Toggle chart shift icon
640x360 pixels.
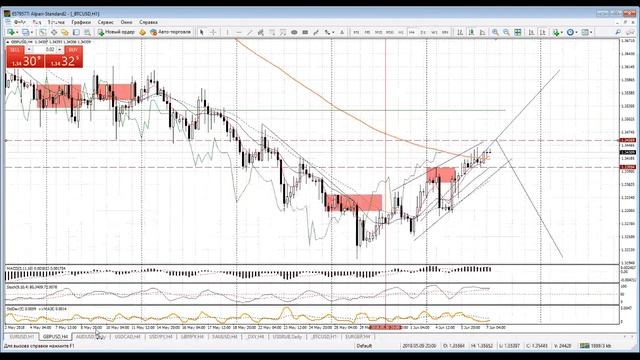coord(543,32)
